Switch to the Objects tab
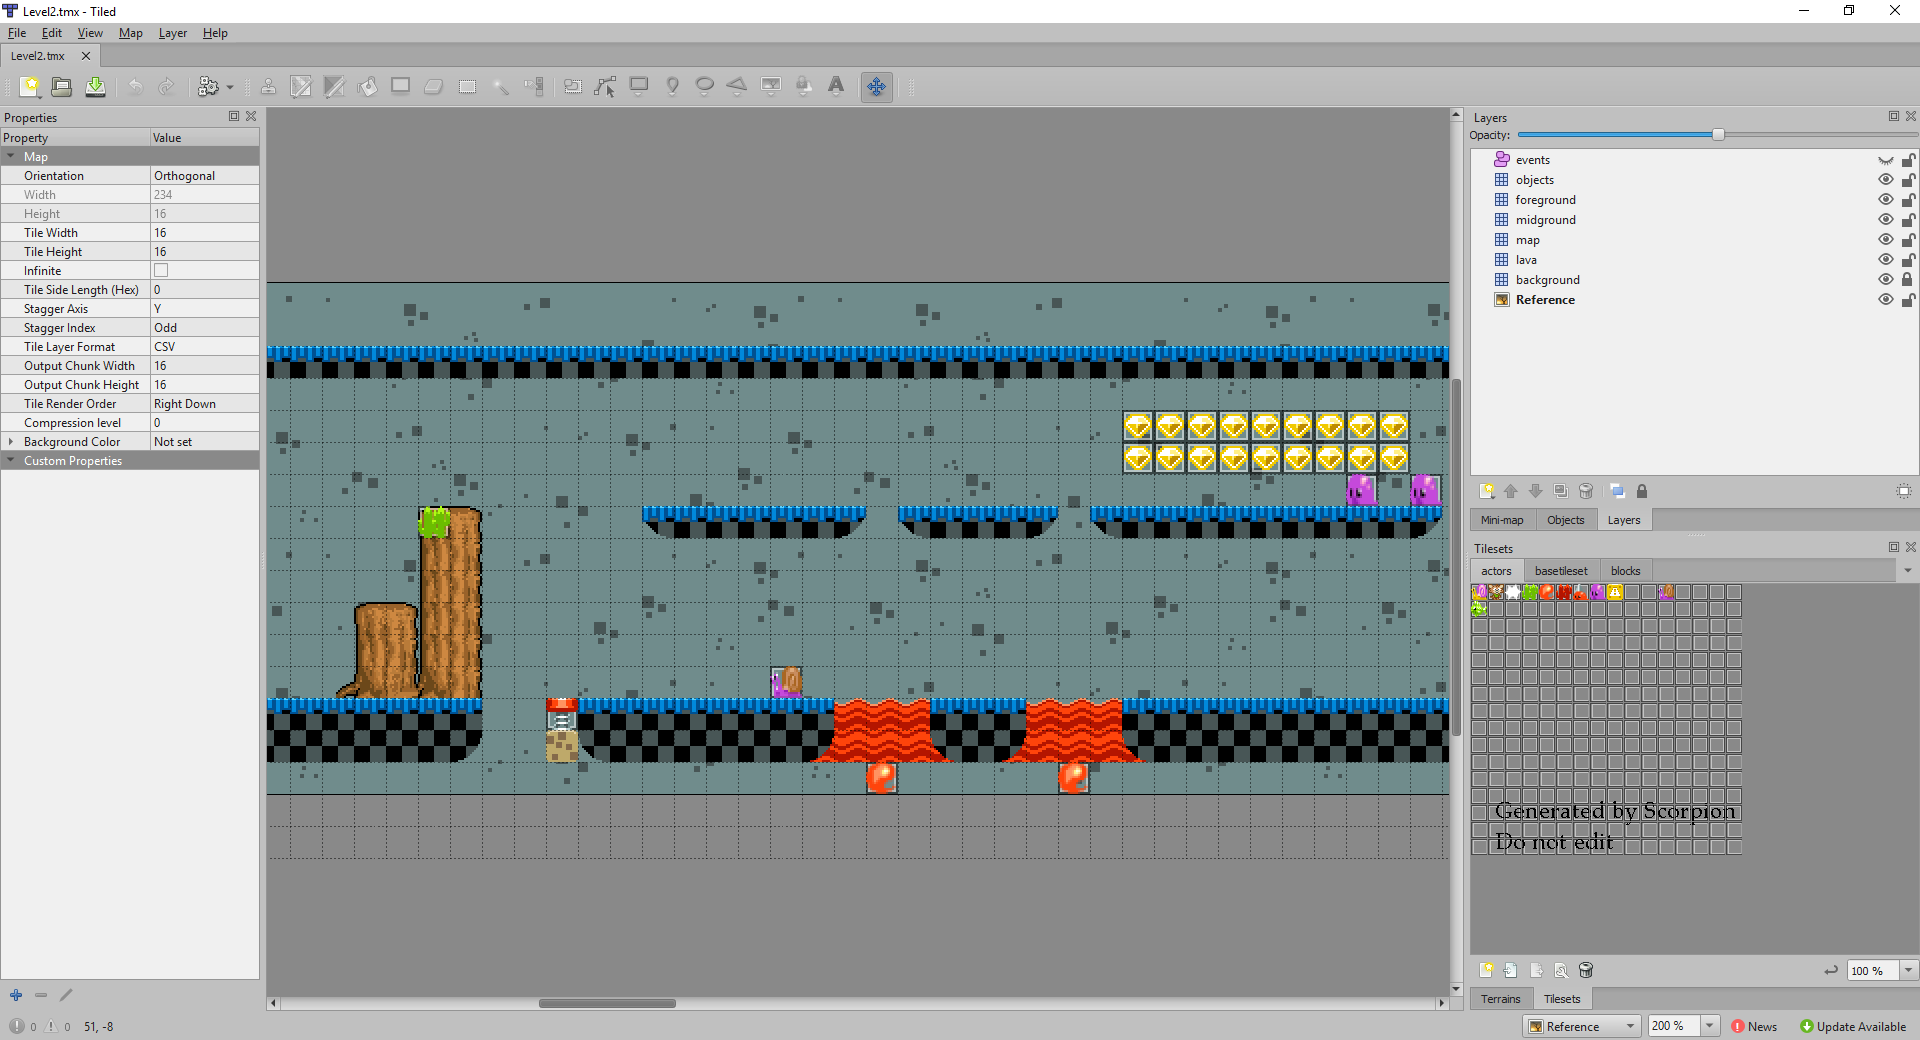The image size is (1920, 1040). click(1565, 520)
